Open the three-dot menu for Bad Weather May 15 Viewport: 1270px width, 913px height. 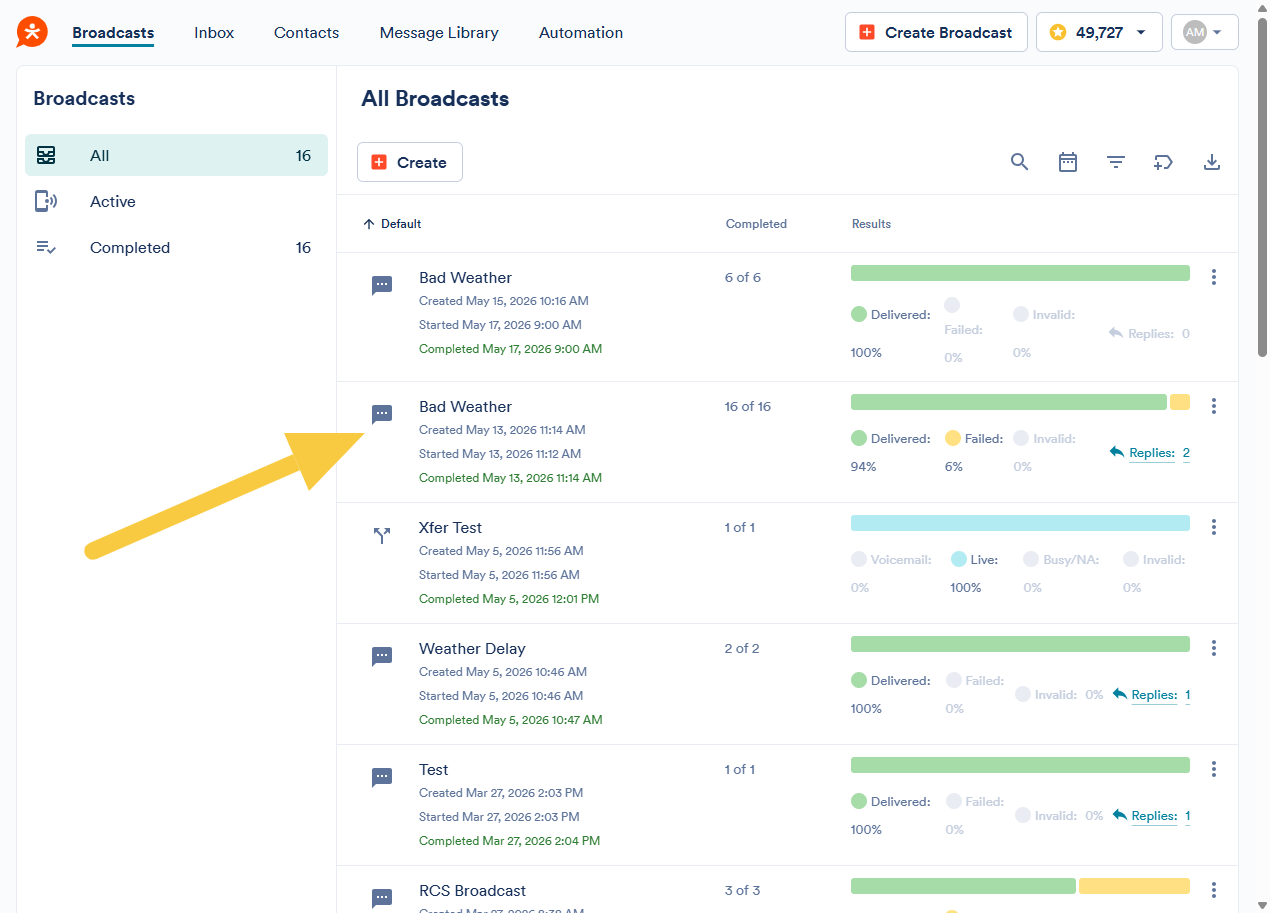click(x=1214, y=277)
